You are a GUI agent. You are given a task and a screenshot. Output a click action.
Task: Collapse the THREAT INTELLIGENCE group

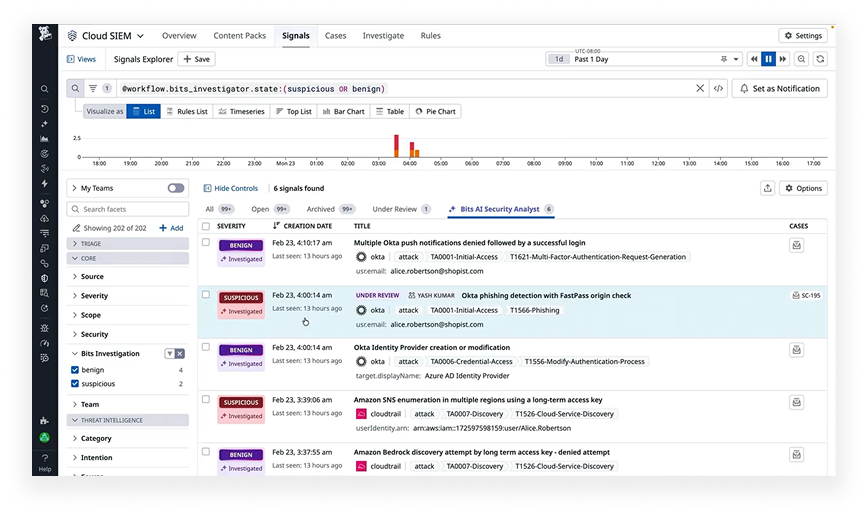click(x=128, y=420)
